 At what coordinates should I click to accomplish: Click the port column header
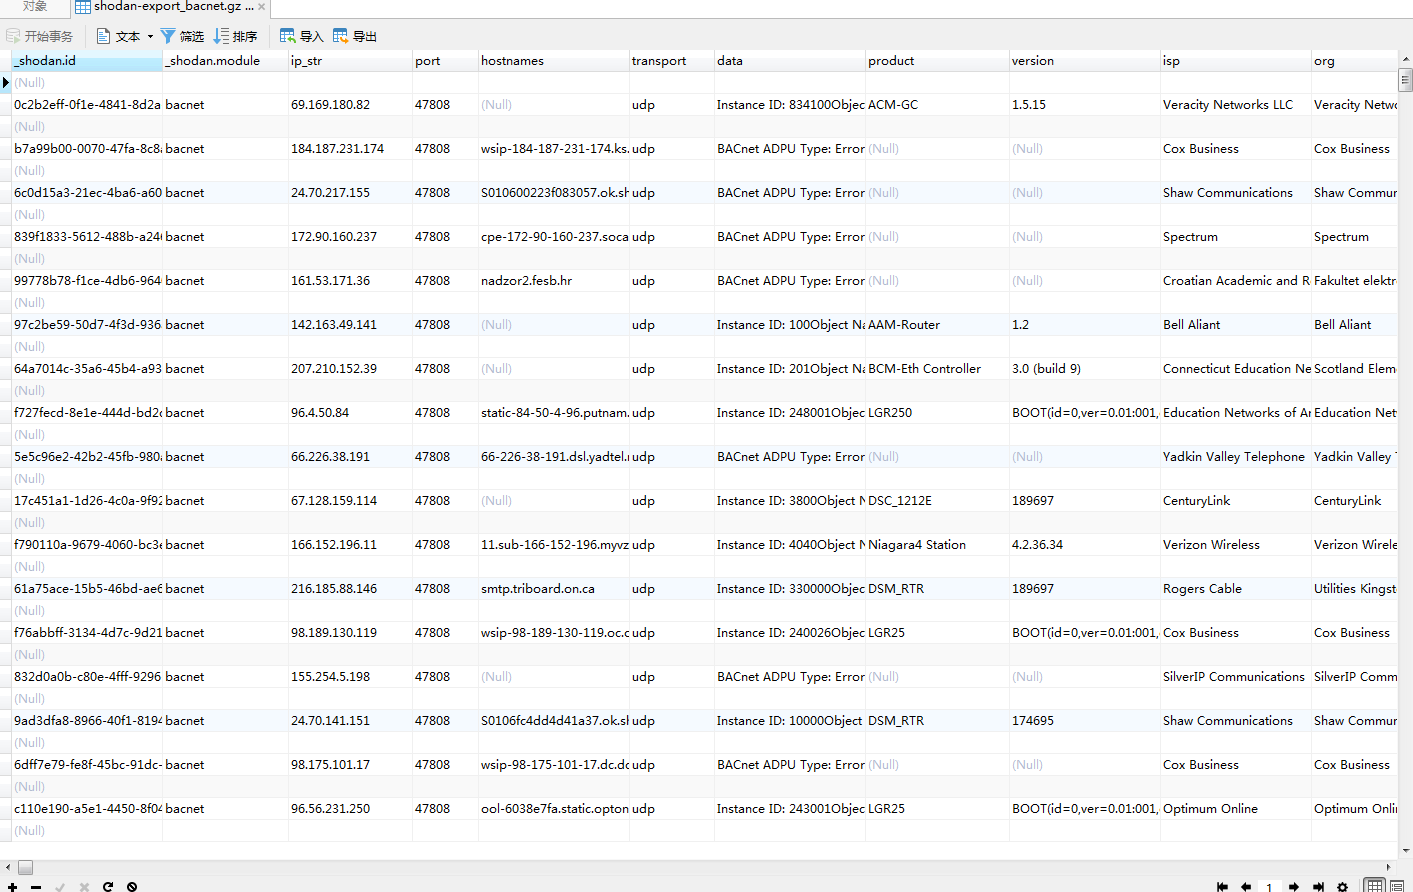(x=445, y=61)
